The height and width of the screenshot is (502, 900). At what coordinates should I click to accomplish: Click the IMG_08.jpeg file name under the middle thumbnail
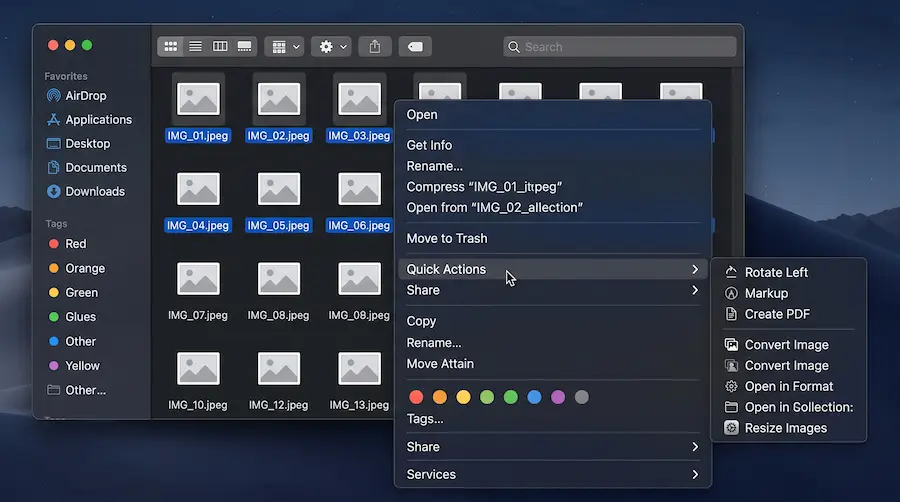click(278, 315)
